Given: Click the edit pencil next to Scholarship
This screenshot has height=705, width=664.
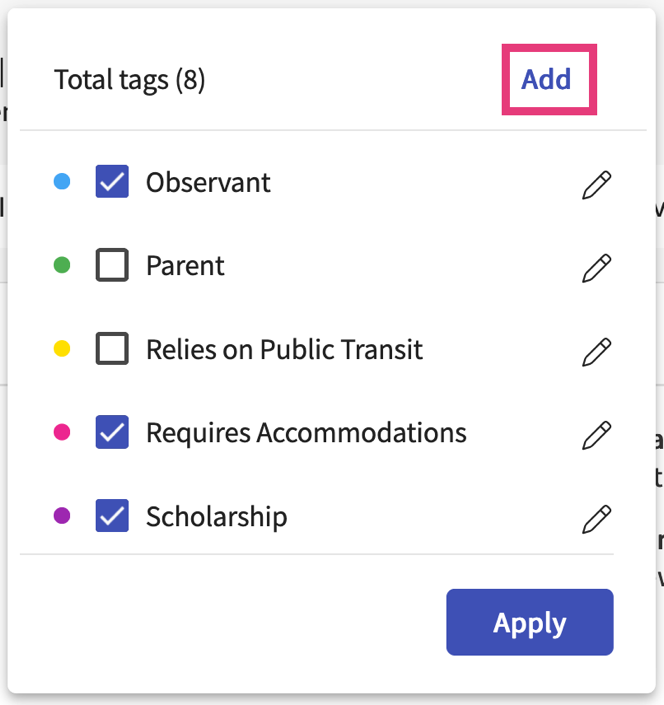Looking at the screenshot, I should tap(596, 518).
